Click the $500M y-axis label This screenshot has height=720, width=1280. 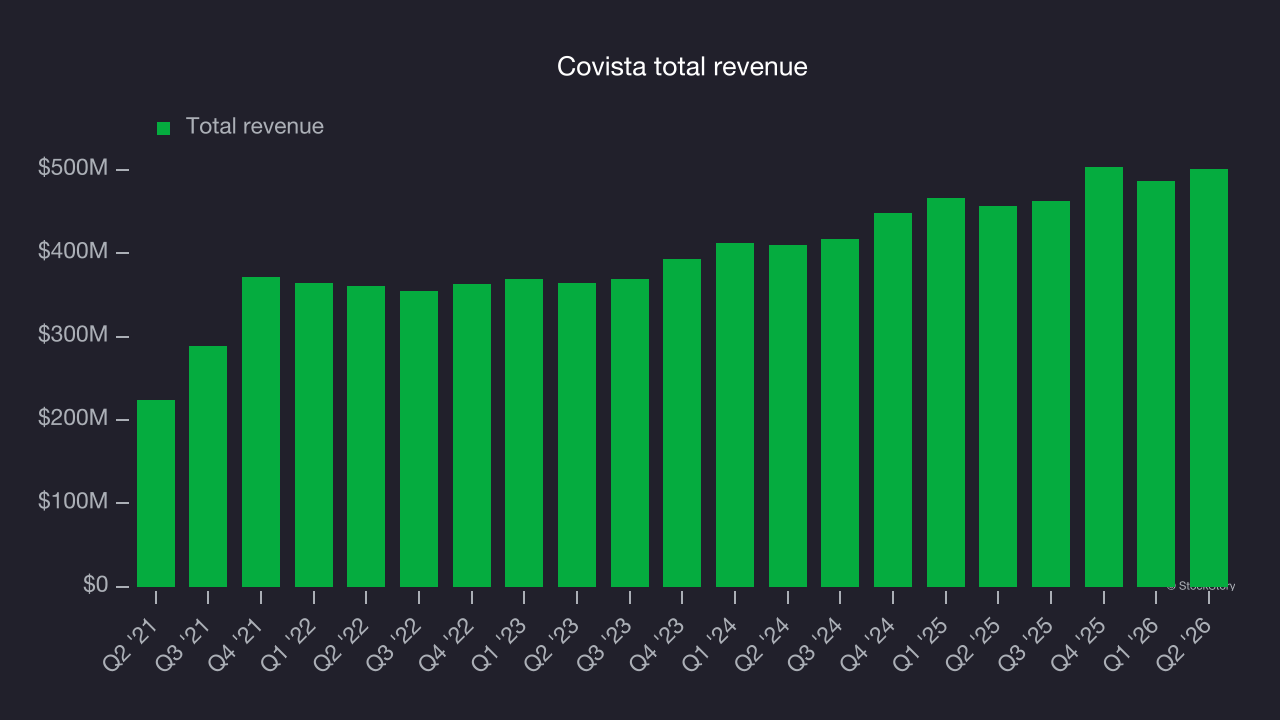click(x=73, y=168)
